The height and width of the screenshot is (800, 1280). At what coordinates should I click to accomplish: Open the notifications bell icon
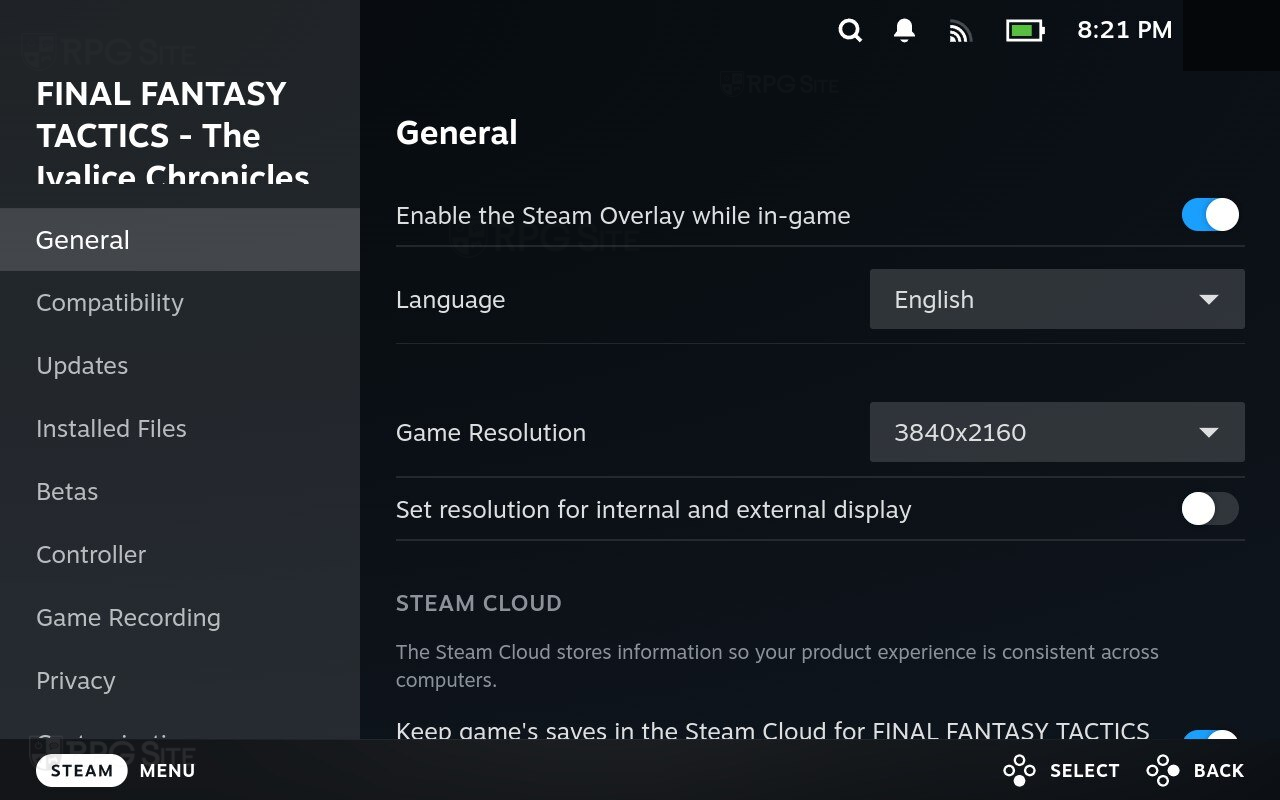[x=904, y=31]
